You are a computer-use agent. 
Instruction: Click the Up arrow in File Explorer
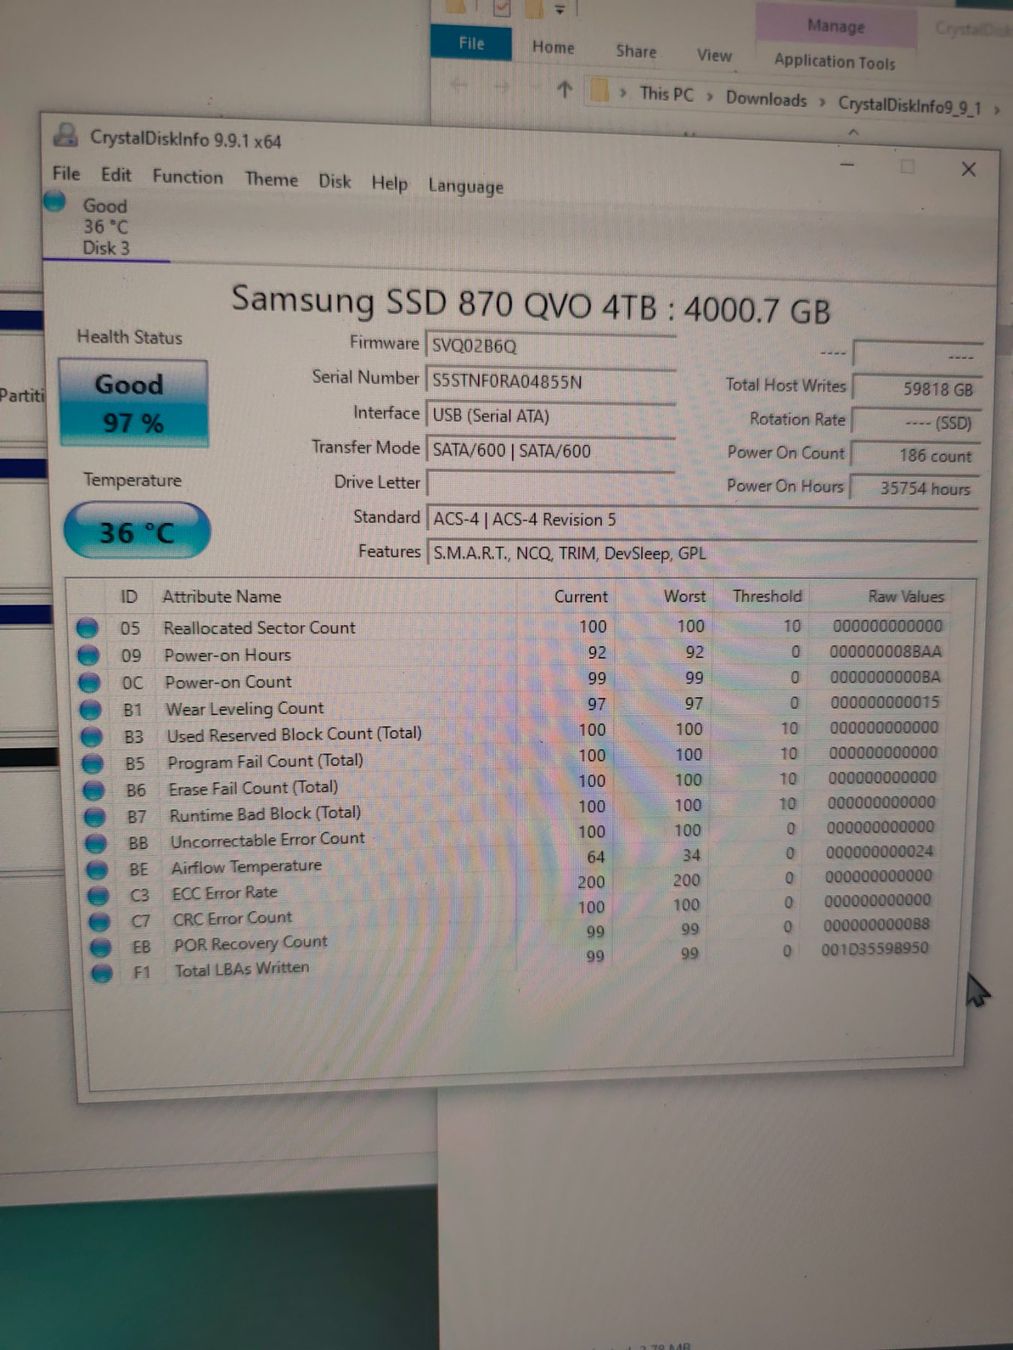(x=564, y=89)
